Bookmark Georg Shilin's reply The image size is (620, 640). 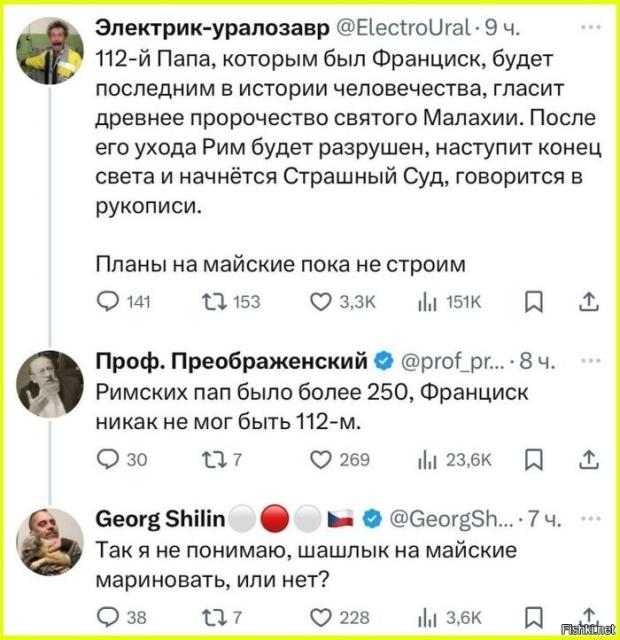click(534, 616)
